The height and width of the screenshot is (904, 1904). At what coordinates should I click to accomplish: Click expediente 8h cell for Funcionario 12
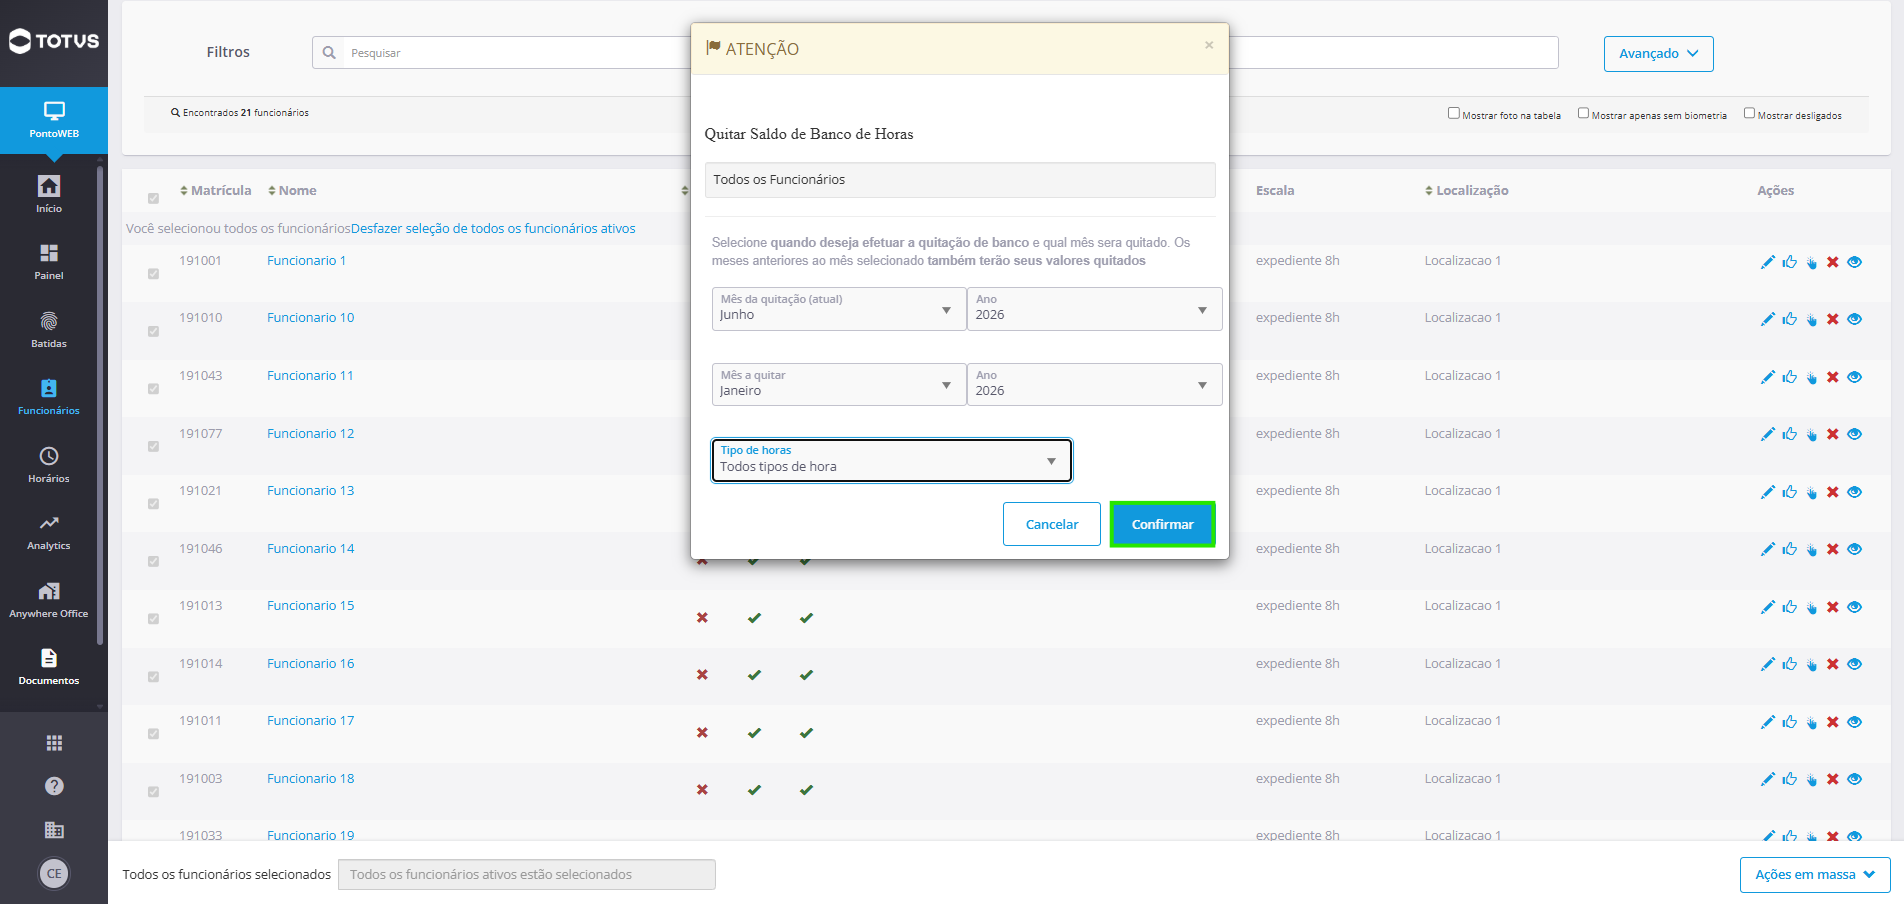(1297, 434)
